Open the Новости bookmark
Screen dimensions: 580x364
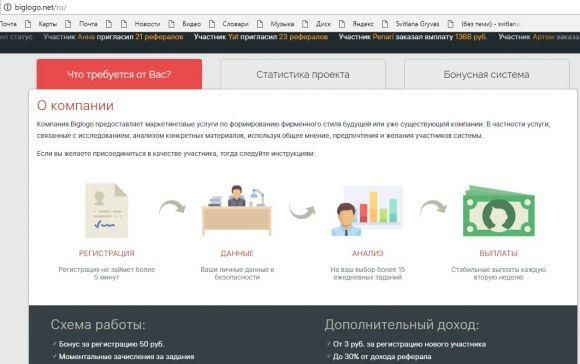pyautogui.click(x=147, y=24)
